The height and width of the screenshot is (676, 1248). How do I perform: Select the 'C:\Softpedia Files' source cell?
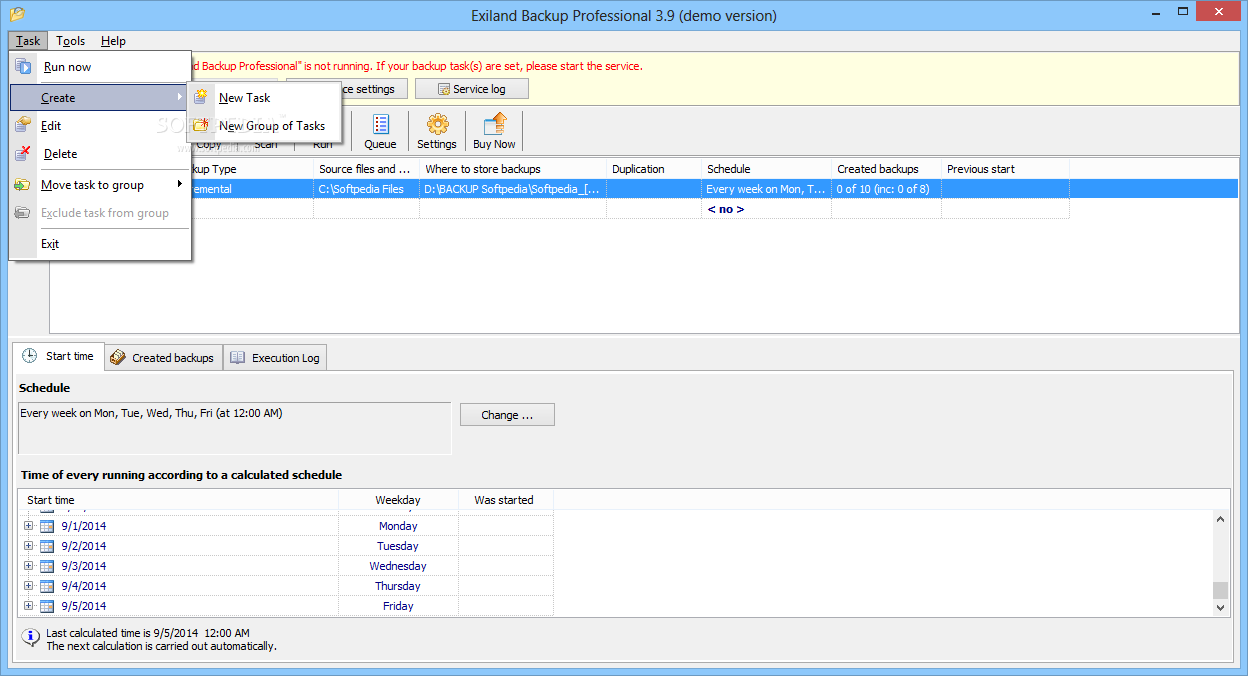click(x=366, y=189)
